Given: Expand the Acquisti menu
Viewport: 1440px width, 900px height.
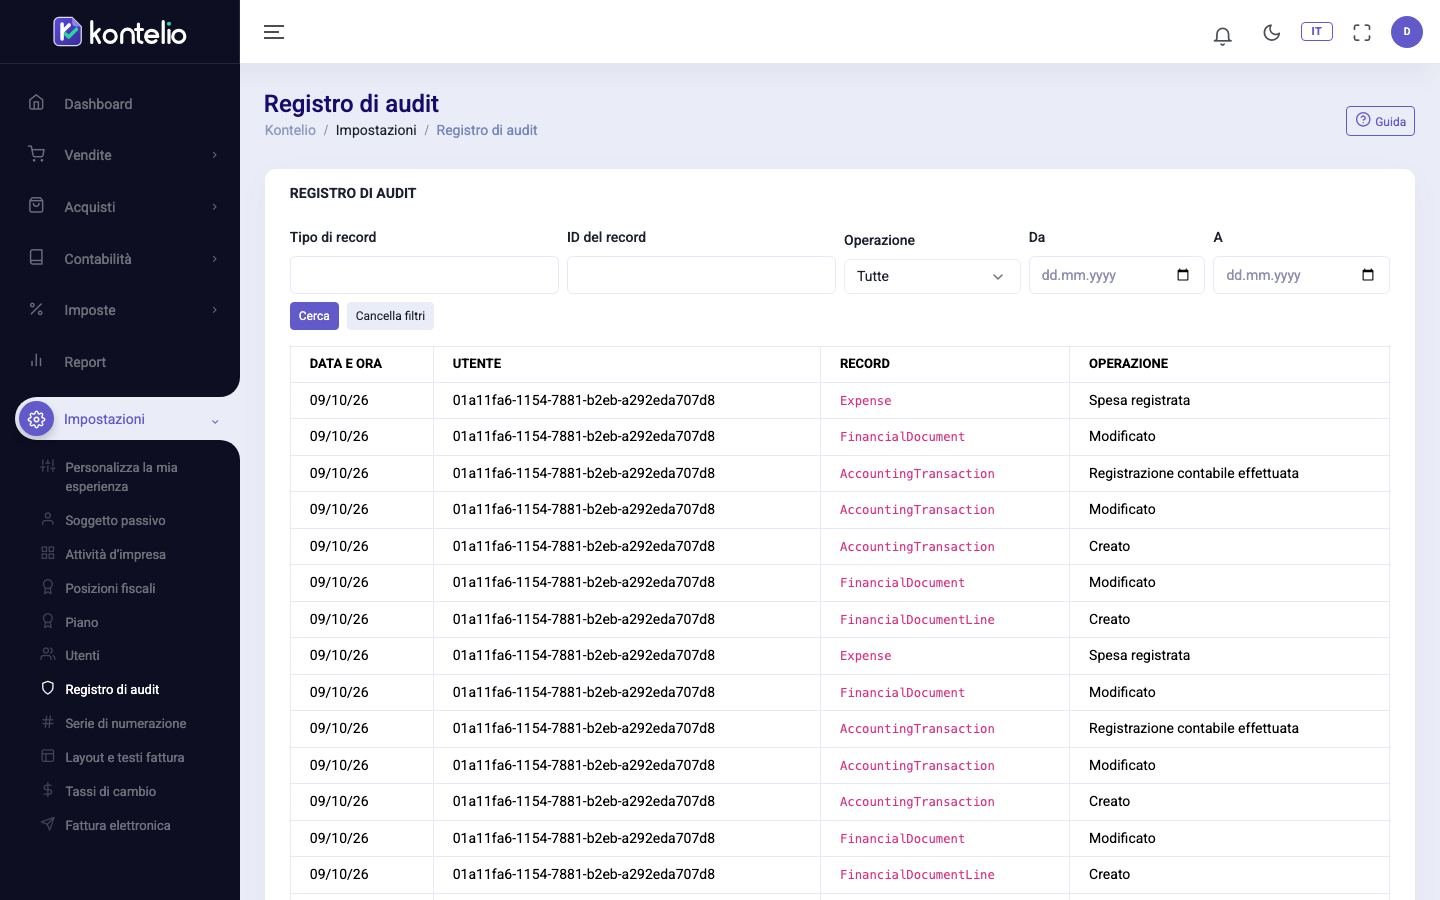Looking at the screenshot, I should coord(120,207).
